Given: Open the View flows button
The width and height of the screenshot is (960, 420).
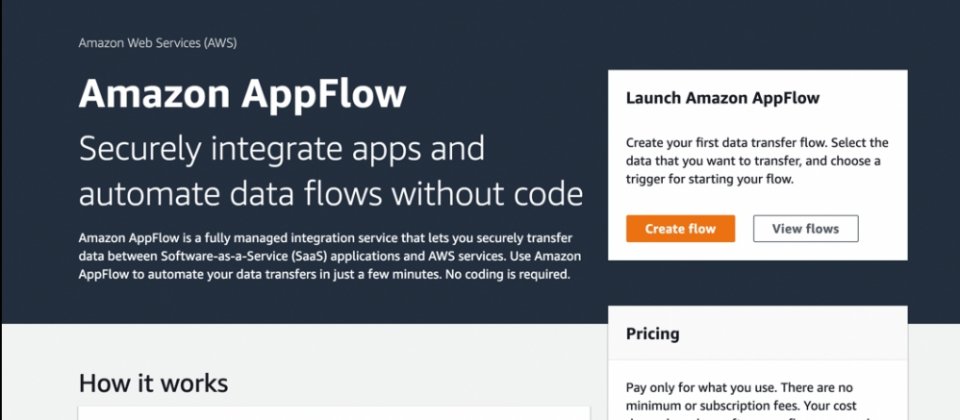Looking at the screenshot, I should tap(805, 228).
